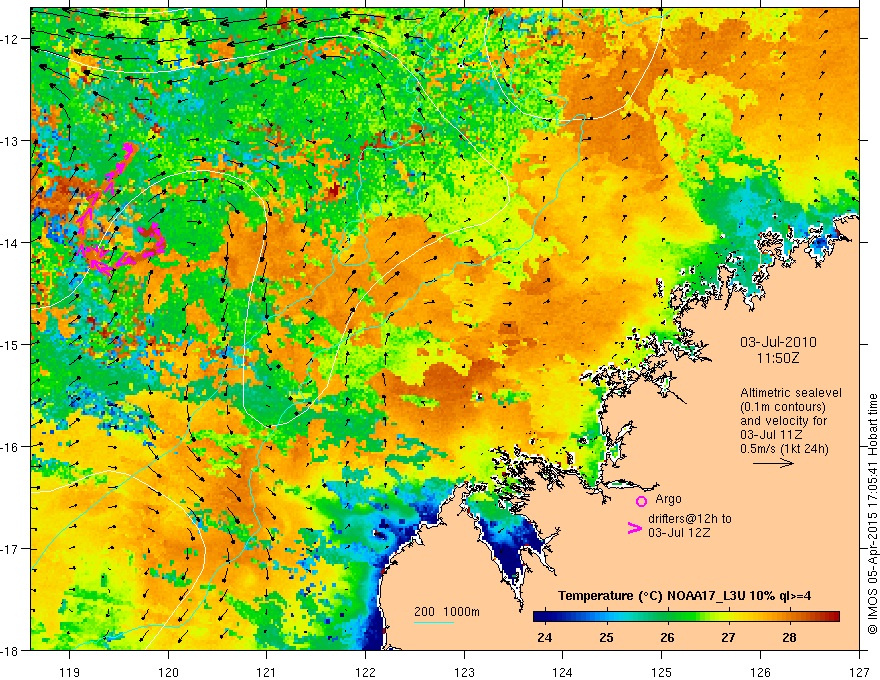
Task: Click the latitude axis label -17
Action: pyautogui.click(x=11, y=549)
